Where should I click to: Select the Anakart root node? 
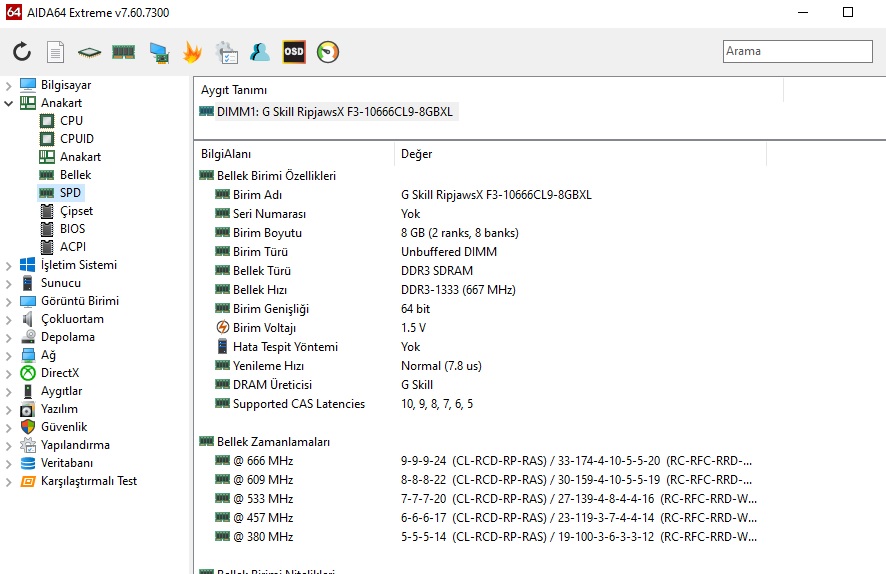tap(61, 103)
